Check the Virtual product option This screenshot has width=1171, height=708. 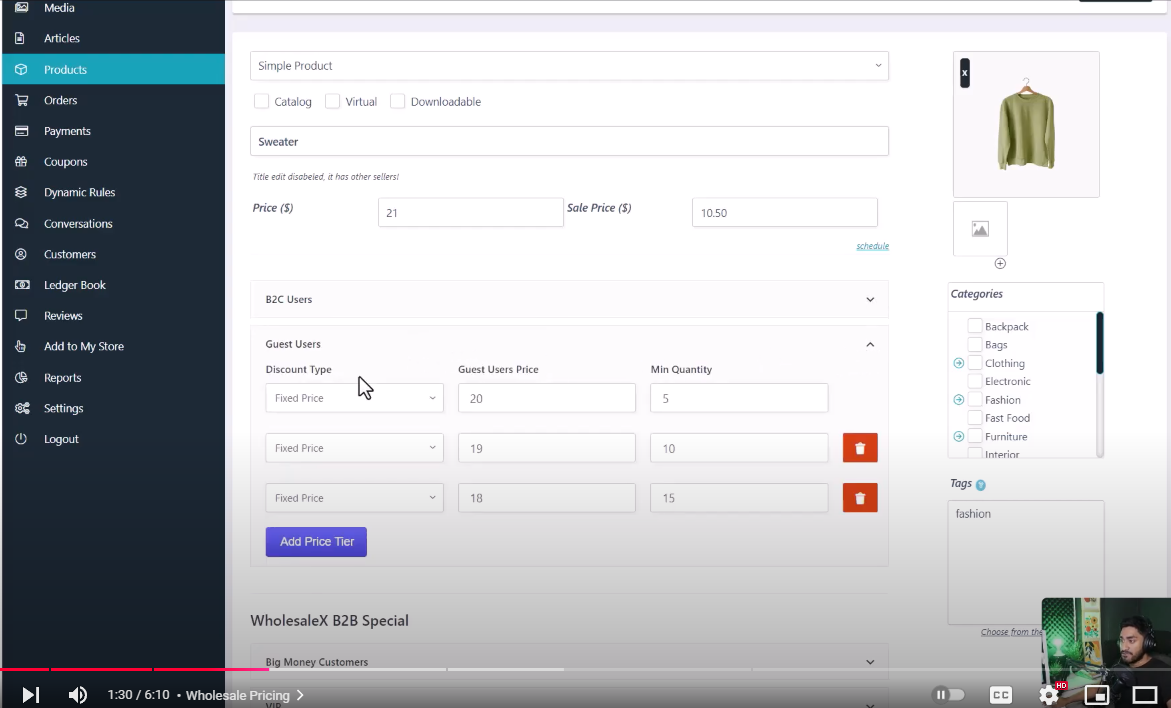333,102
